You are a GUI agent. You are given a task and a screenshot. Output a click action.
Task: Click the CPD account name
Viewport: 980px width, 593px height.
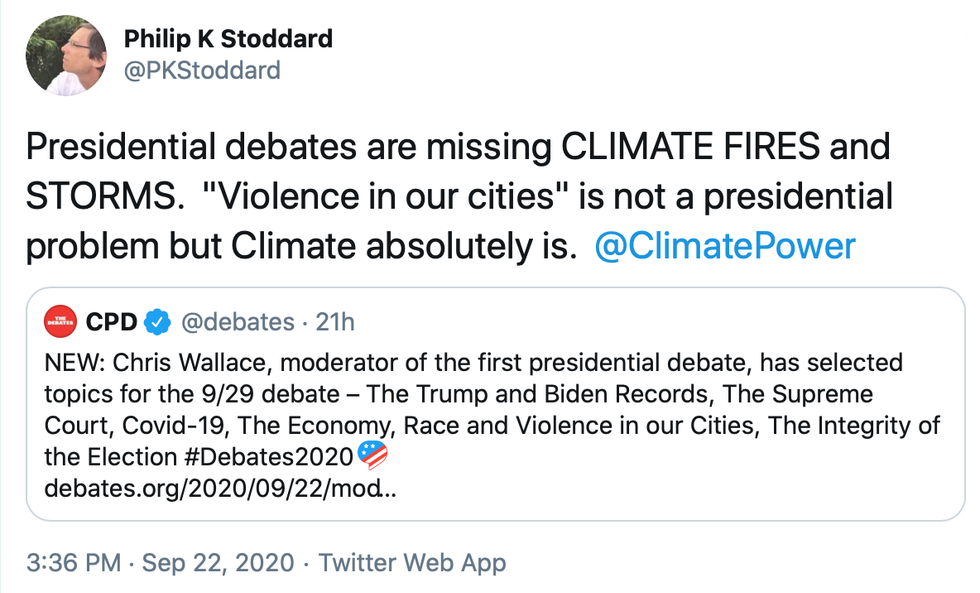pyautogui.click(x=112, y=322)
